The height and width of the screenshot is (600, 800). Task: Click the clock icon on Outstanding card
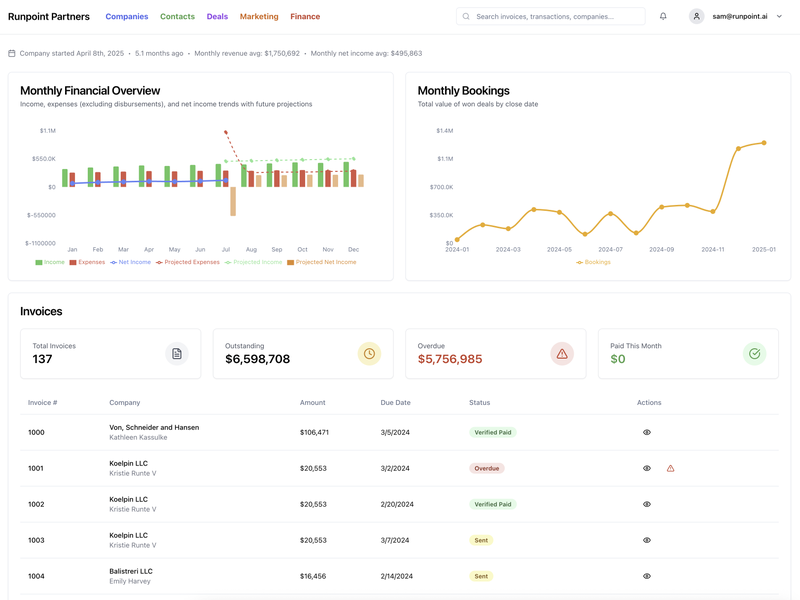[369, 354]
